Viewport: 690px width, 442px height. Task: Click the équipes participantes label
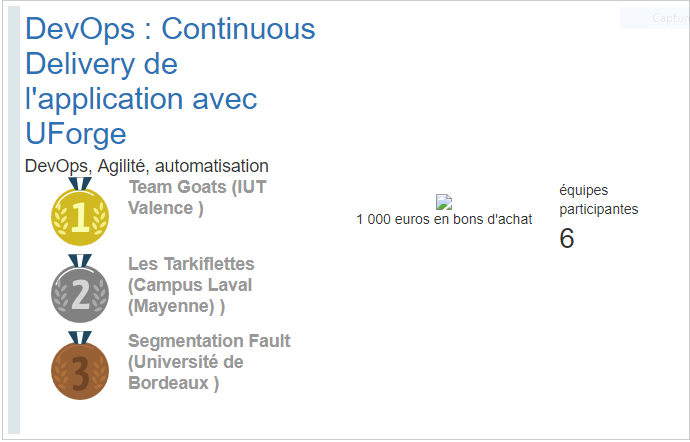(x=598, y=199)
